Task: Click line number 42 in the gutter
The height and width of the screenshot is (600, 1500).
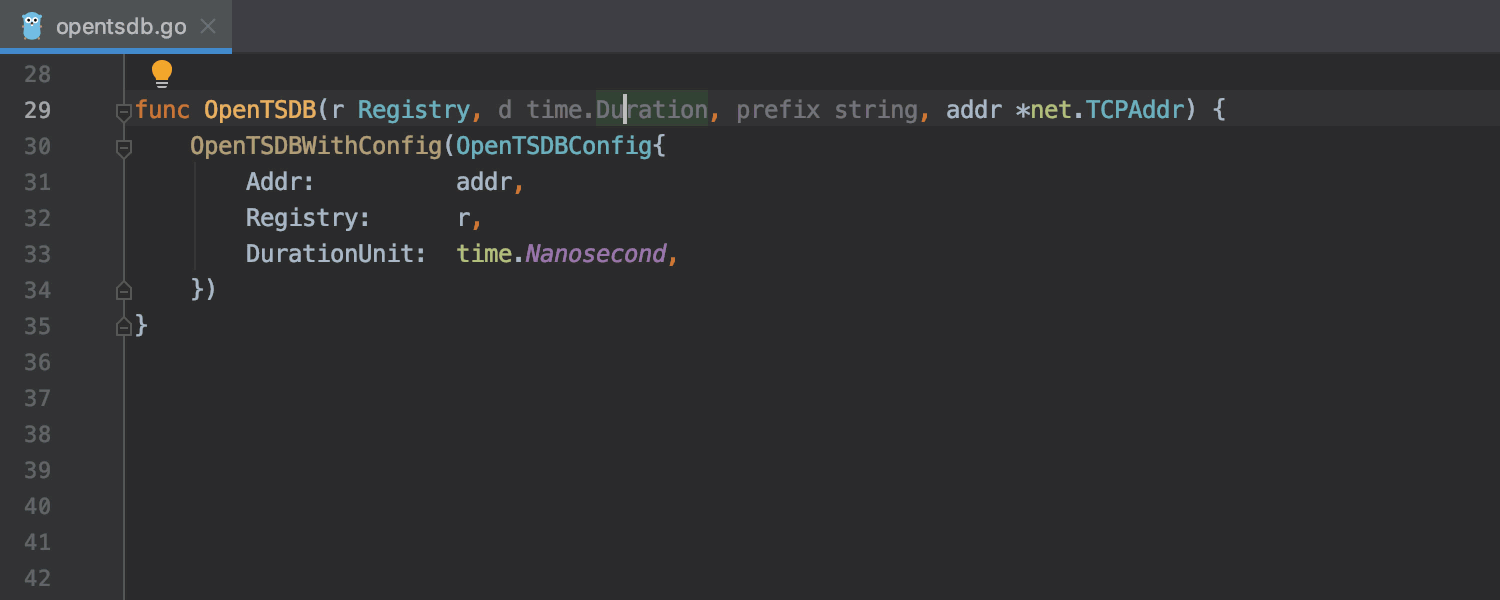Action: pos(37,578)
